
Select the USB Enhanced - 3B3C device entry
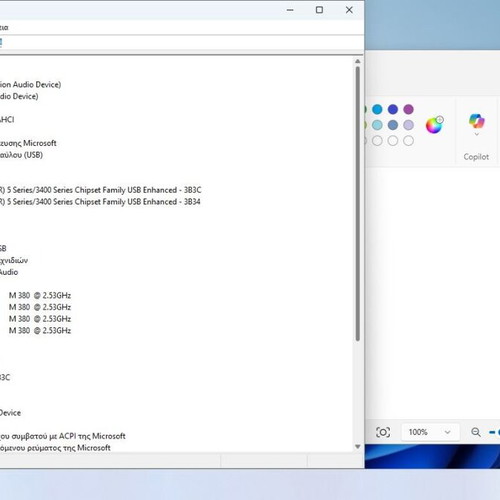100,190
